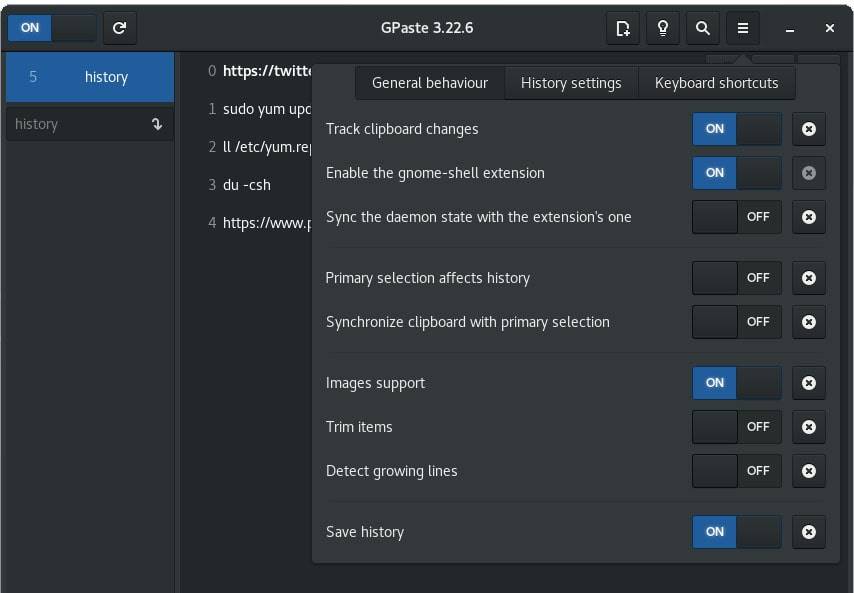Open the search icon in header bar
Screen dimensions: 854x593
point(702,28)
